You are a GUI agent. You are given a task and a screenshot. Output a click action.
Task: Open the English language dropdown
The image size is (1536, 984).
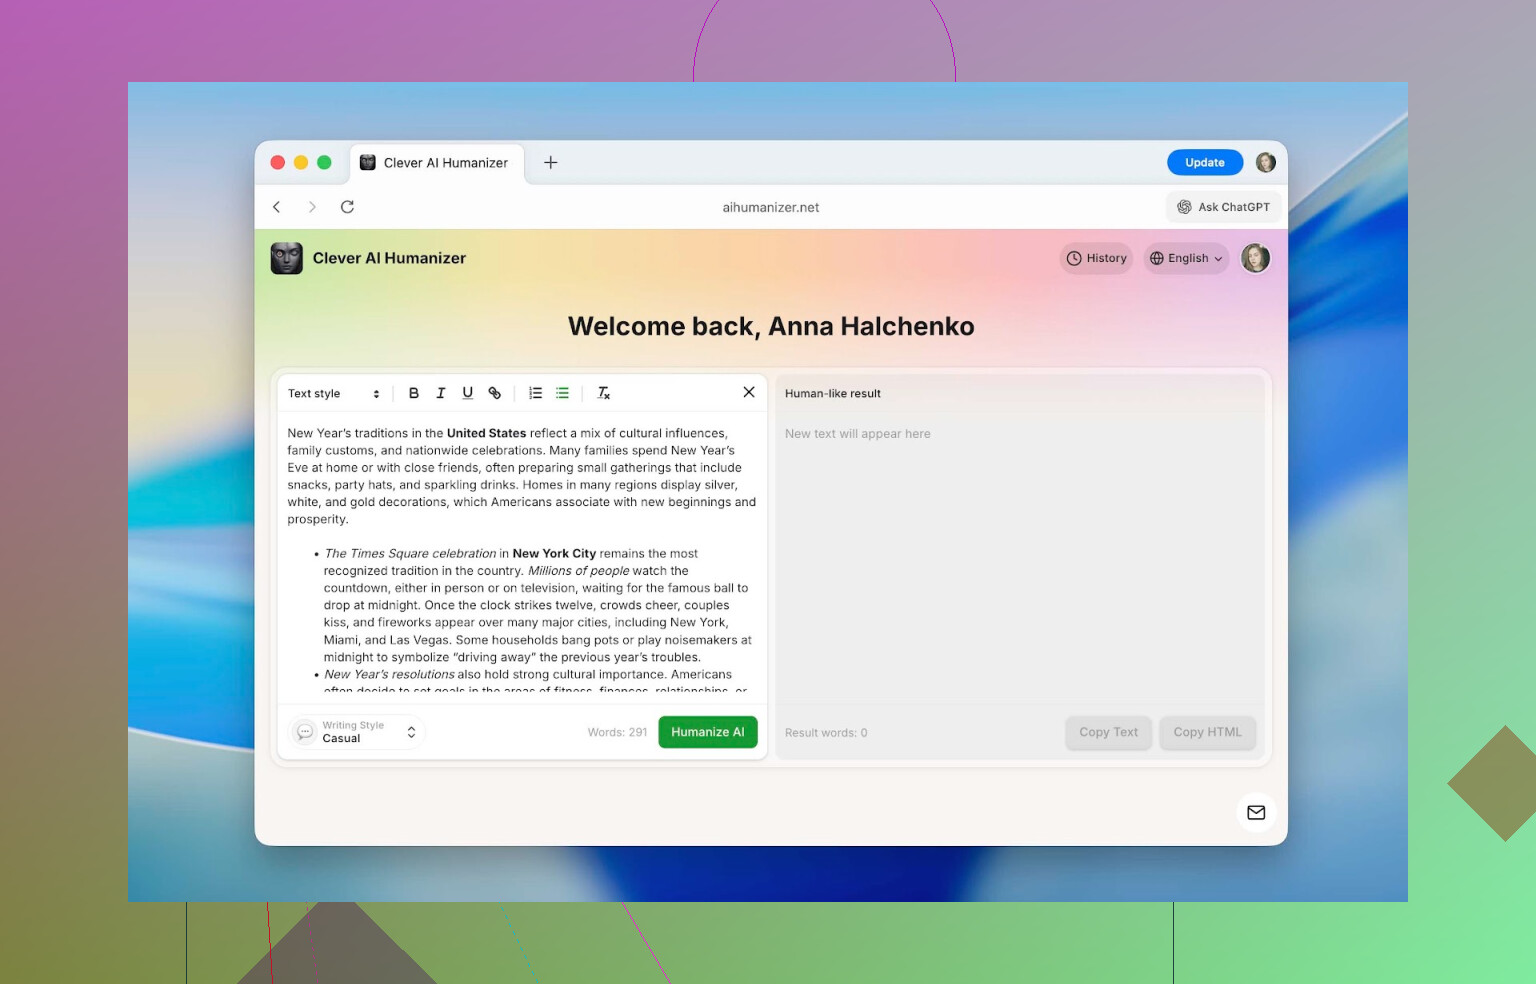pos(1186,258)
